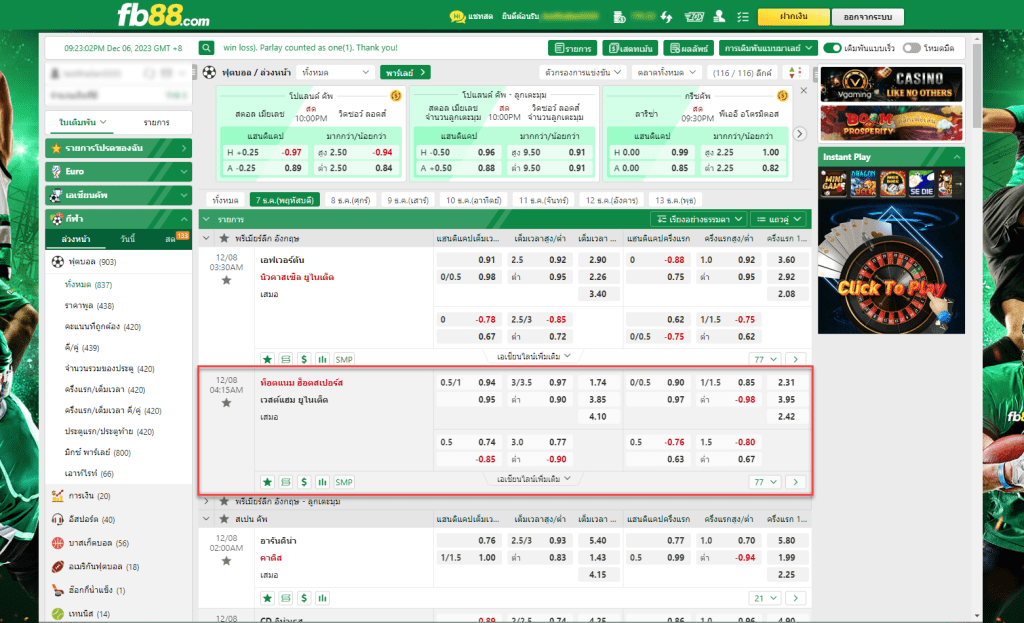Open the Casino Like No Others banner
The width and height of the screenshot is (1024, 623).
891,84
